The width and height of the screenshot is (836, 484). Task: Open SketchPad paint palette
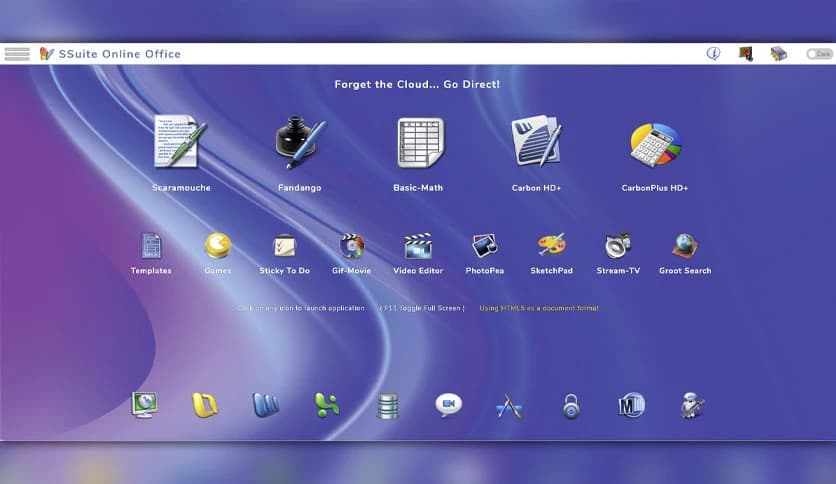tap(551, 245)
